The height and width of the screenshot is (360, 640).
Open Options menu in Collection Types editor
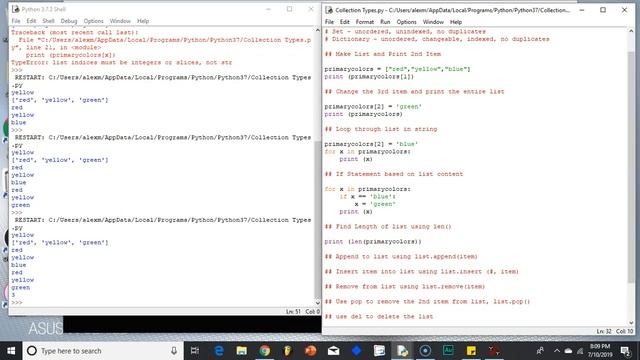point(407,22)
